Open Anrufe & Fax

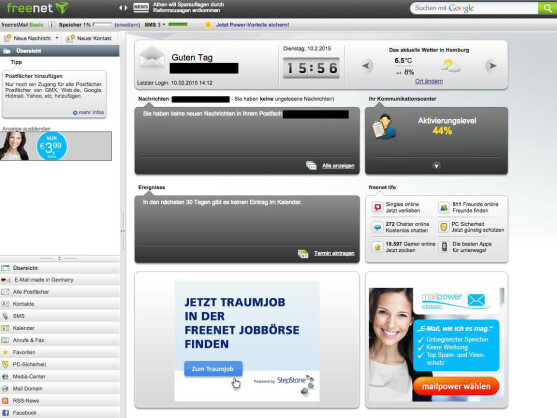[60, 340]
